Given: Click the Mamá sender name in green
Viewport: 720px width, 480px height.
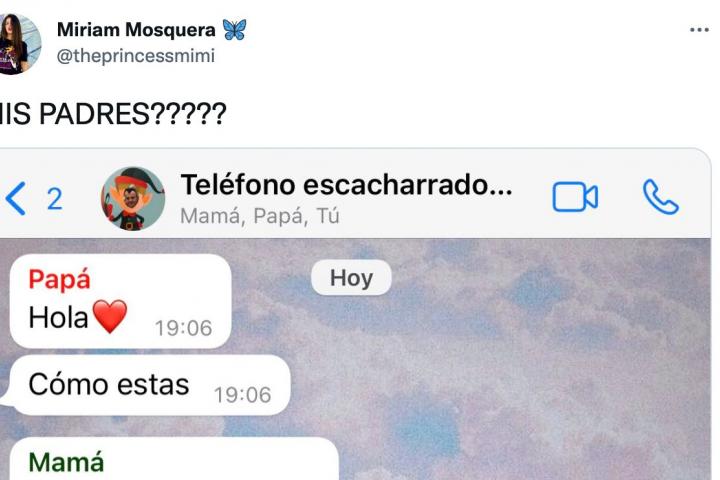Looking at the screenshot, I should coord(66,462).
